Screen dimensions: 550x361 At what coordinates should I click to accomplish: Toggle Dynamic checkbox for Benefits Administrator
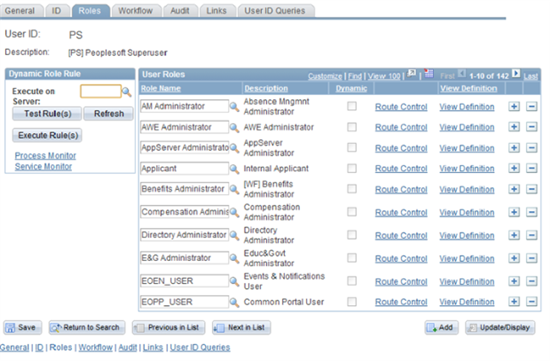pos(352,189)
